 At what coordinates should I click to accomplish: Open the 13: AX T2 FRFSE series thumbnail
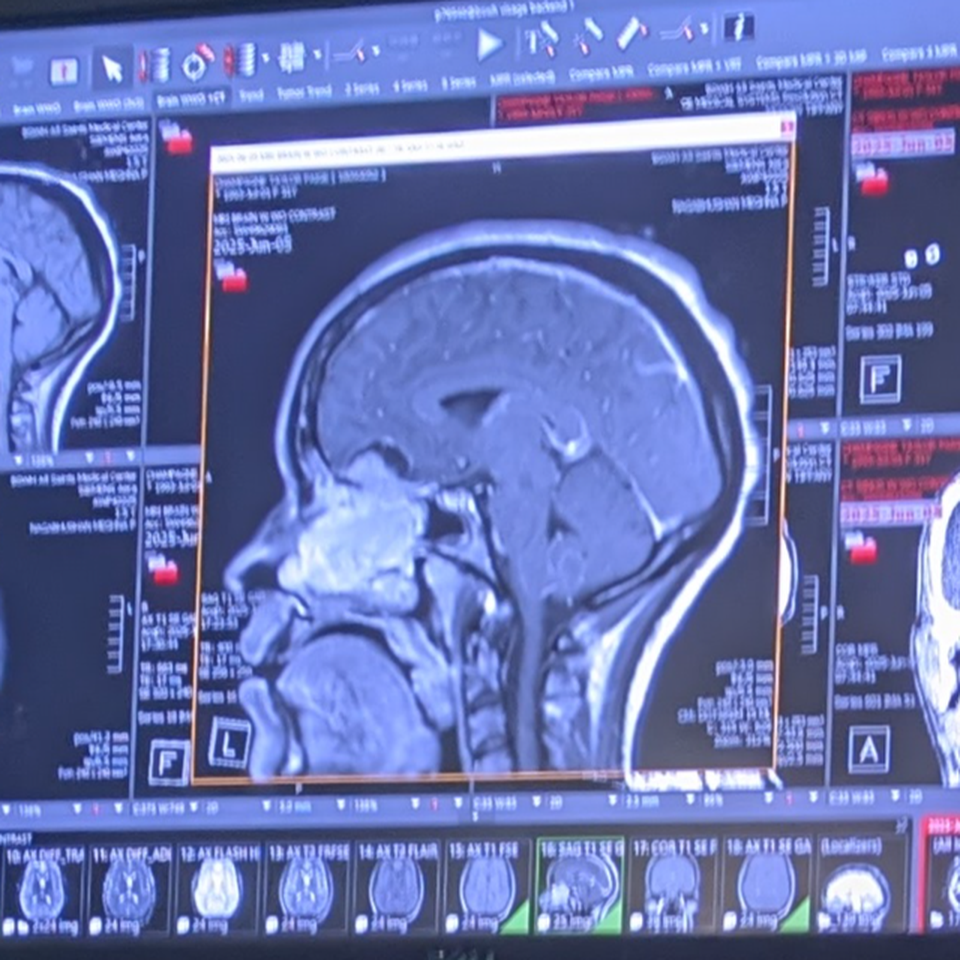coord(308,888)
